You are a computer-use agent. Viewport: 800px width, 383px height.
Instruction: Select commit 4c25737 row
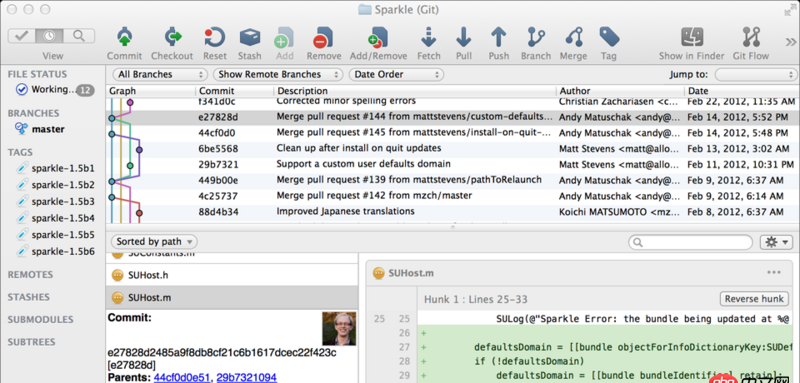coord(452,196)
